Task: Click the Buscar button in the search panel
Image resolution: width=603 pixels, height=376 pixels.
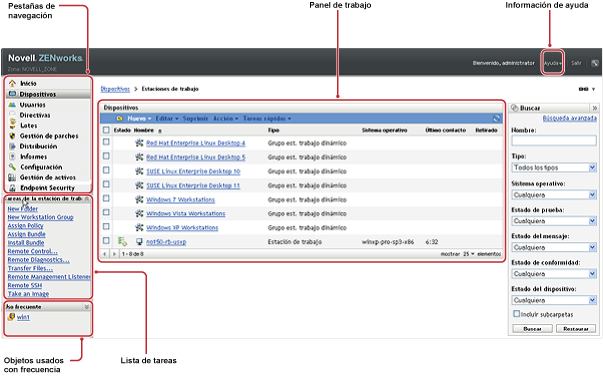Action: click(x=532, y=329)
